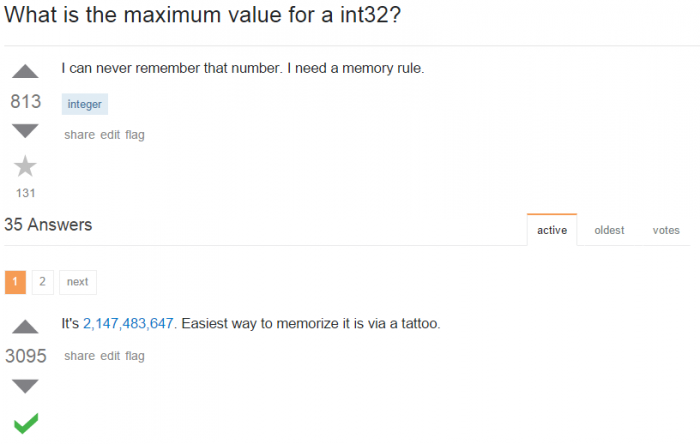Click the green accepted answer checkmark
This screenshot has height=444, width=700.
coord(26,423)
